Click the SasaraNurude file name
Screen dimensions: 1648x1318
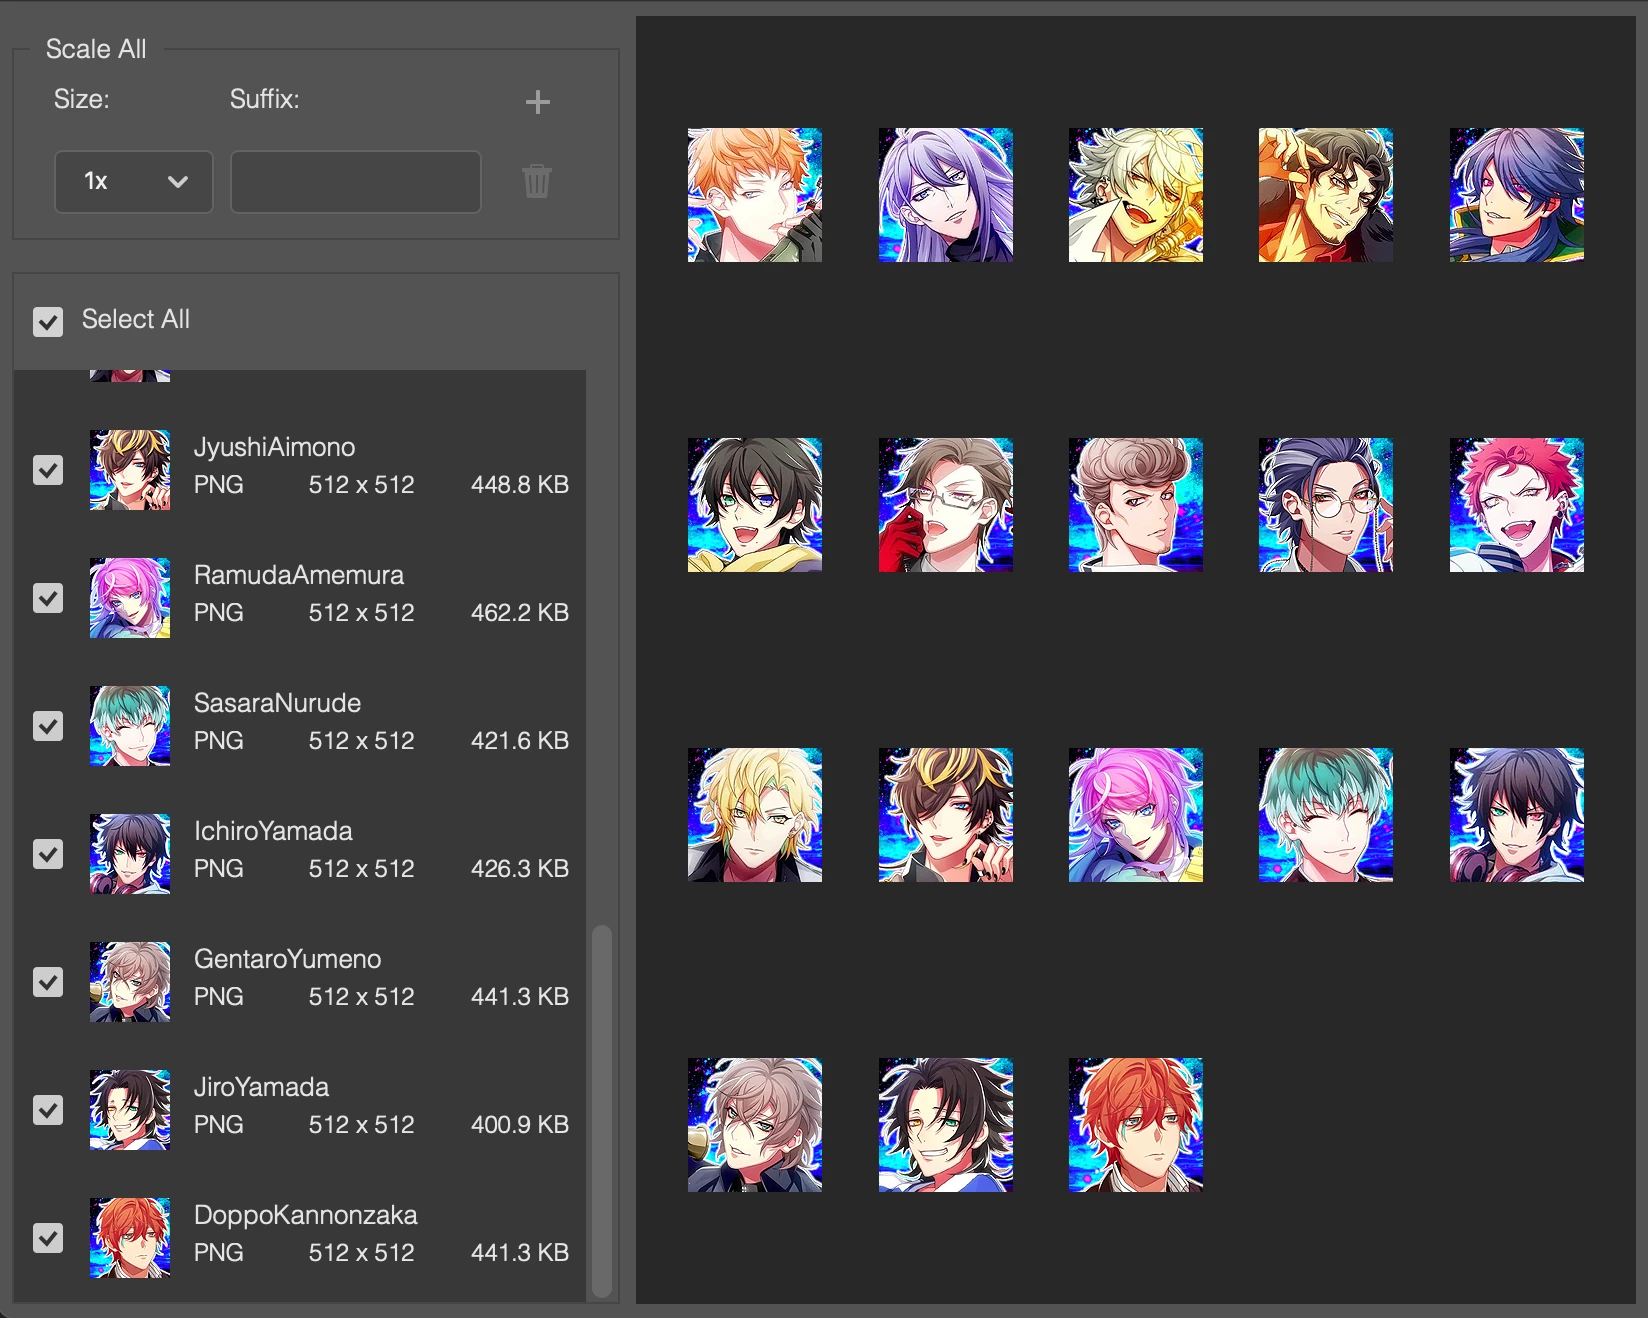277,703
